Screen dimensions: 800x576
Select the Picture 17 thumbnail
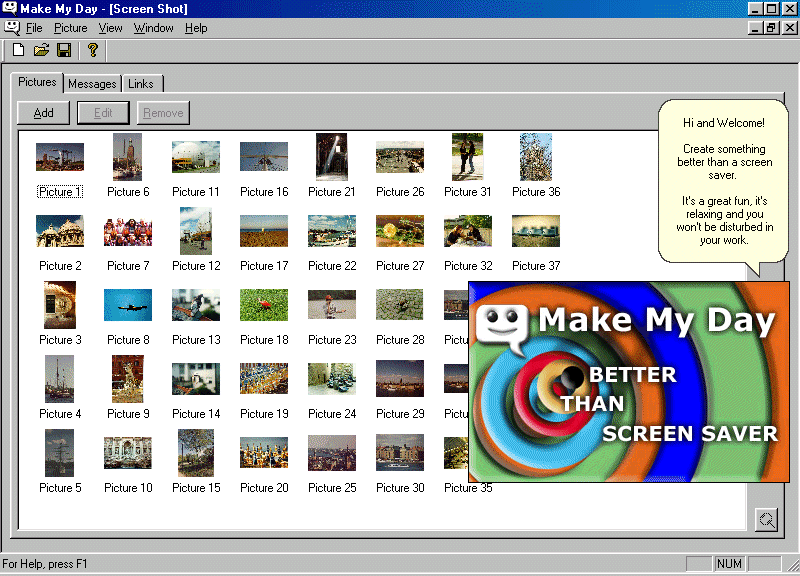coord(264,231)
